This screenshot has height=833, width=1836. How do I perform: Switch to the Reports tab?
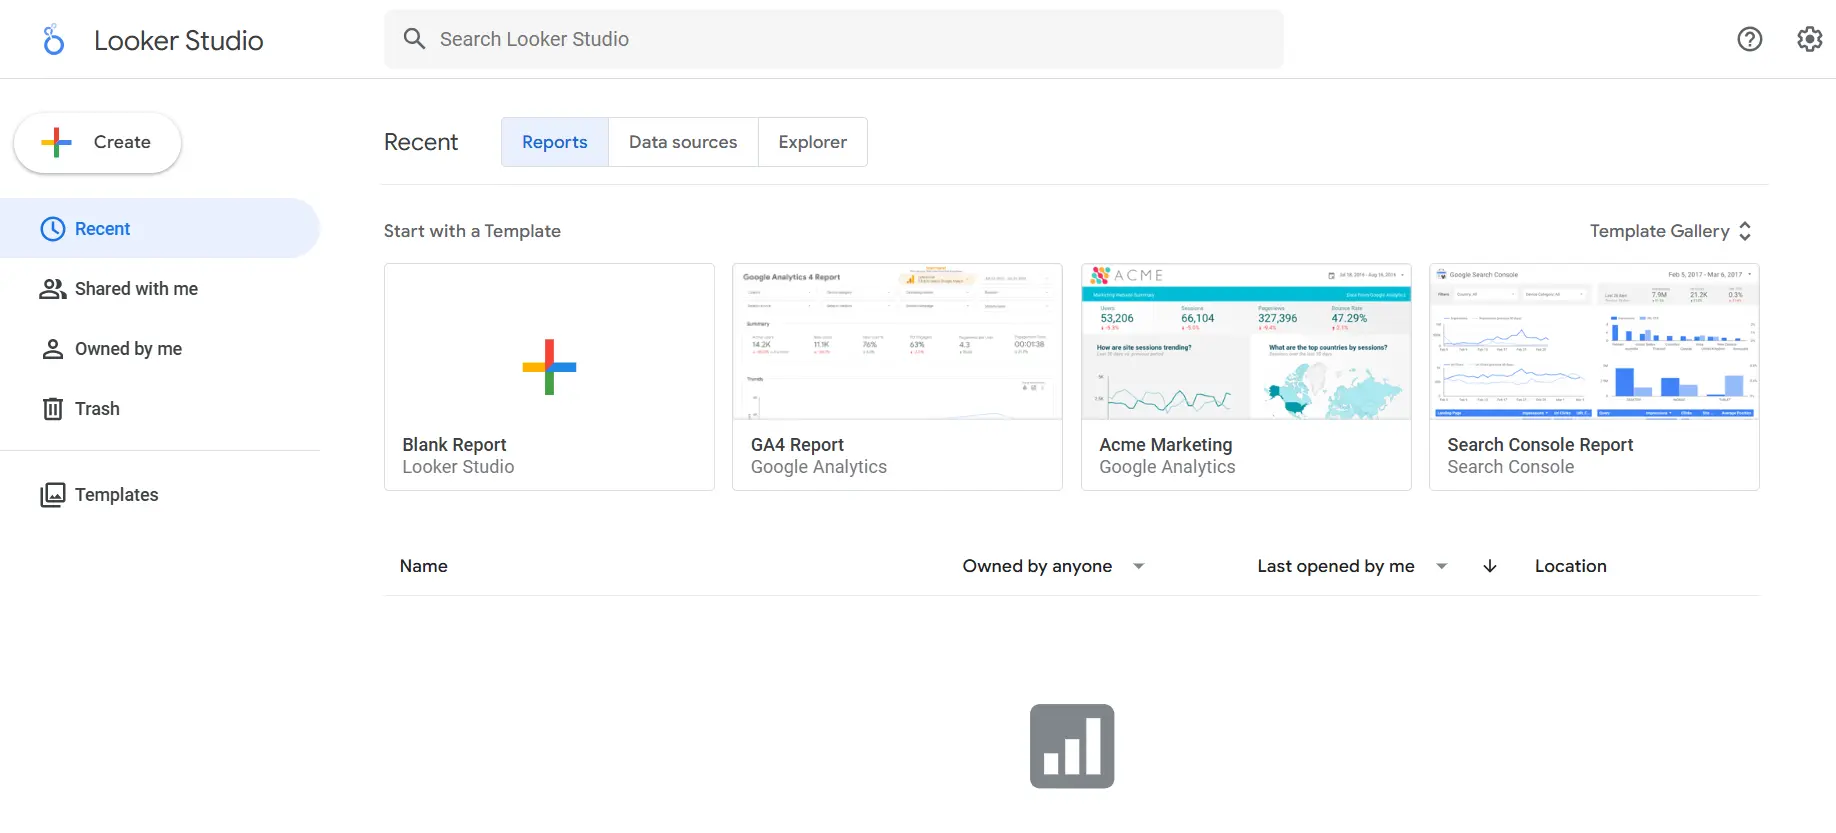coord(555,142)
